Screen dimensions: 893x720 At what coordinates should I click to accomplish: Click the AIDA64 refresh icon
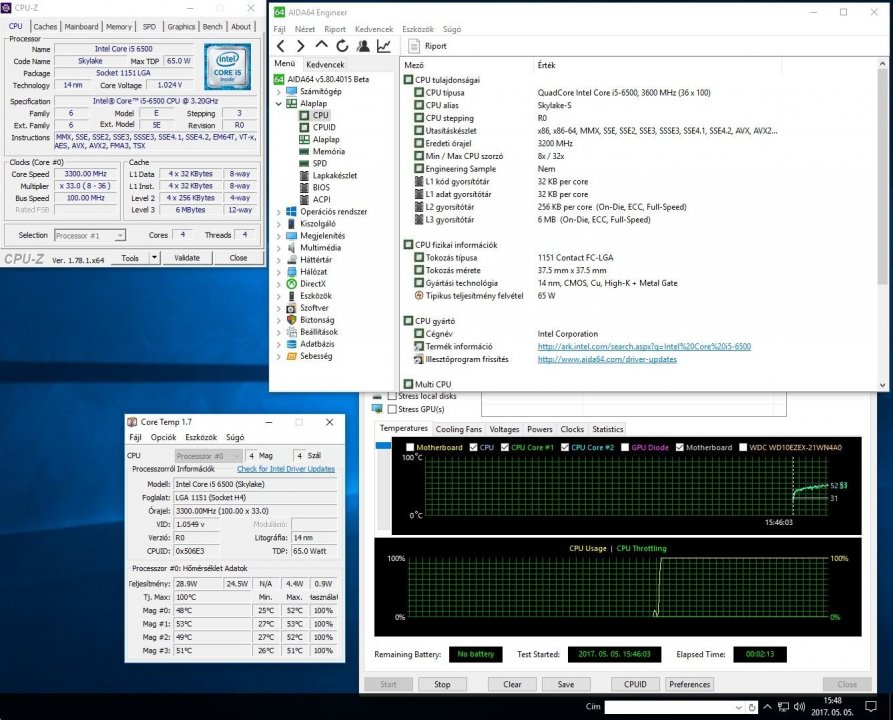(342, 46)
